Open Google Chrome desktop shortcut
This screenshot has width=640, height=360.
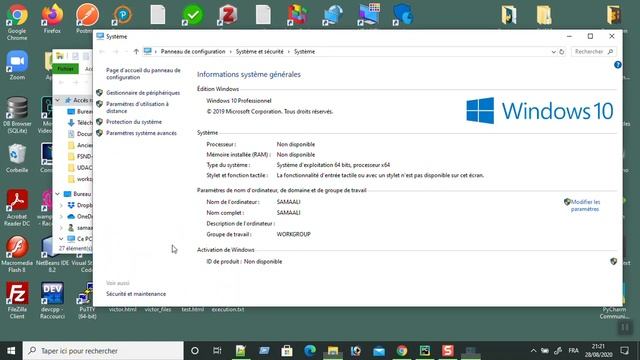coord(17,22)
